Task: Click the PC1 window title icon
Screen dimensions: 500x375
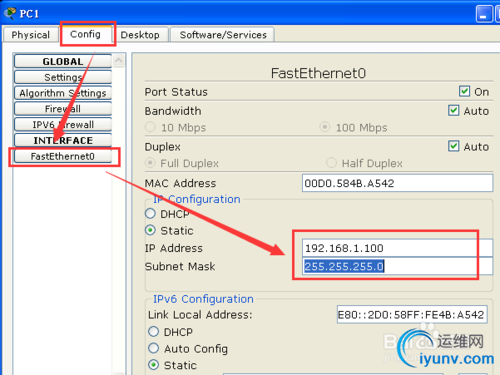Action: (x=10, y=13)
